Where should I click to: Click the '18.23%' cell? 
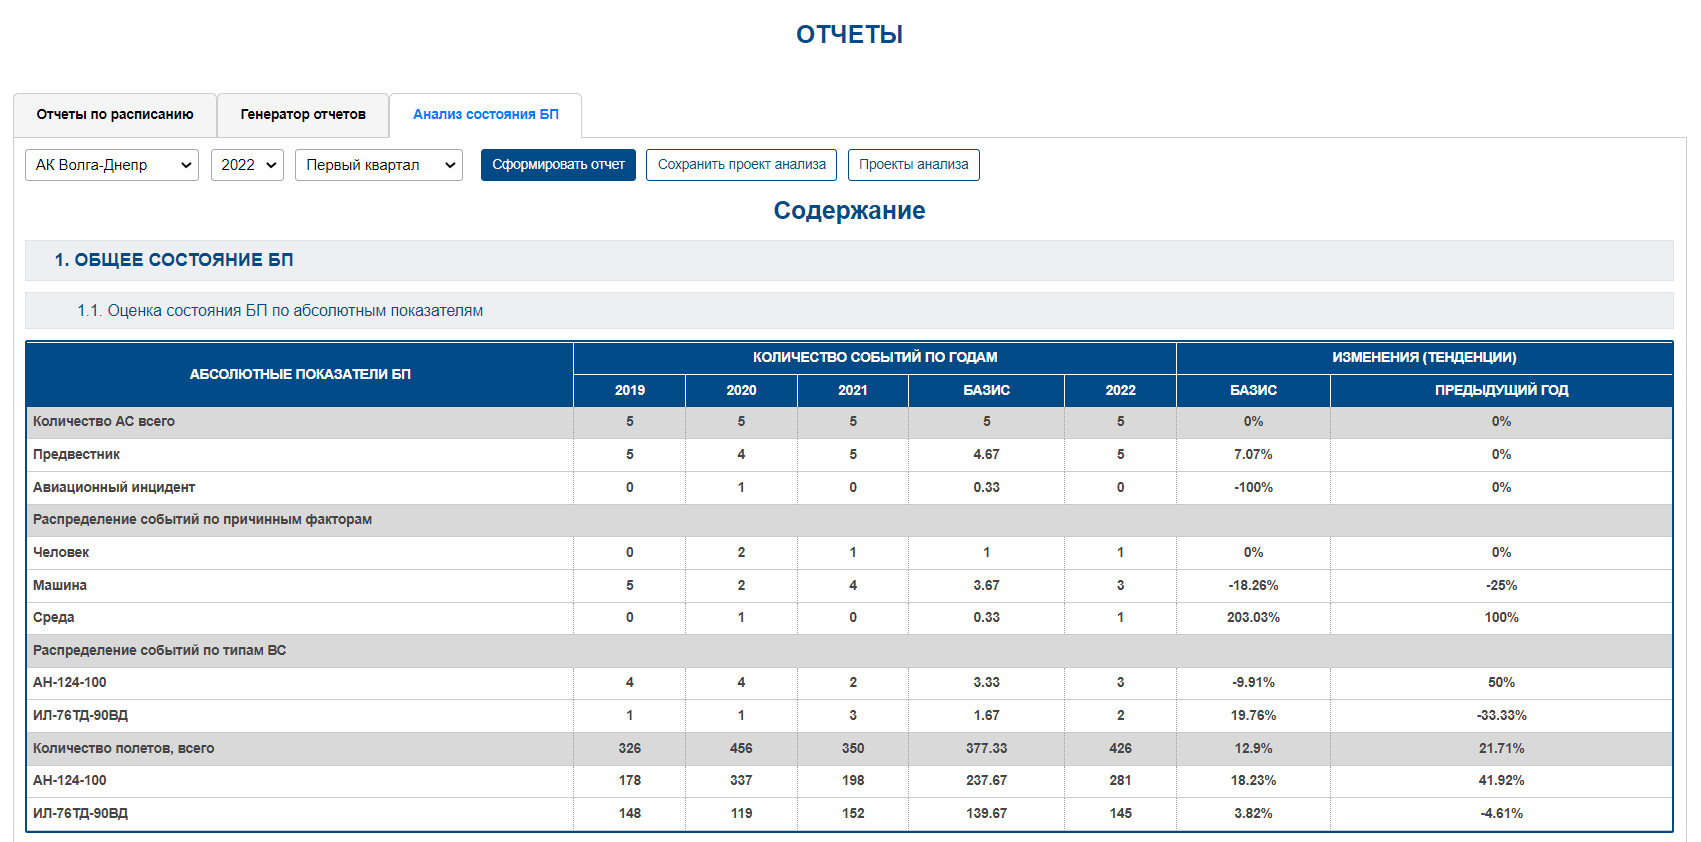(1253, 780)
